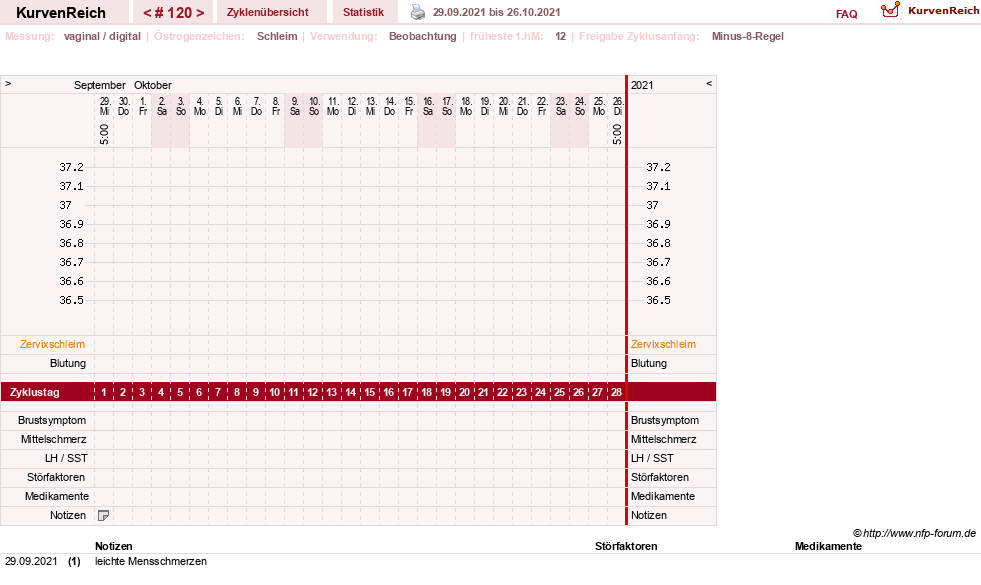
Task: Click the date column 29. Mi
Action: click(104, 106)
